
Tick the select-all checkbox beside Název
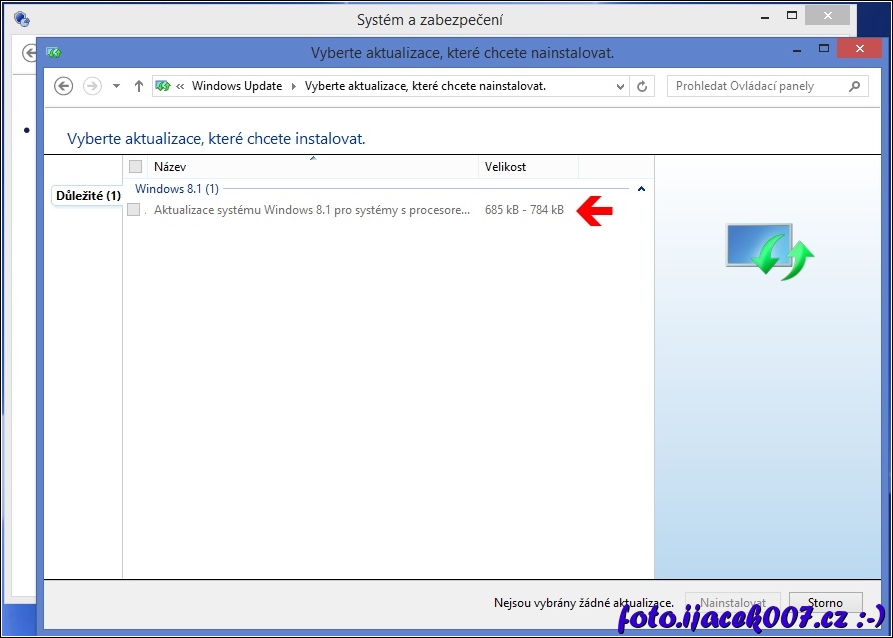tap(136, 167)
